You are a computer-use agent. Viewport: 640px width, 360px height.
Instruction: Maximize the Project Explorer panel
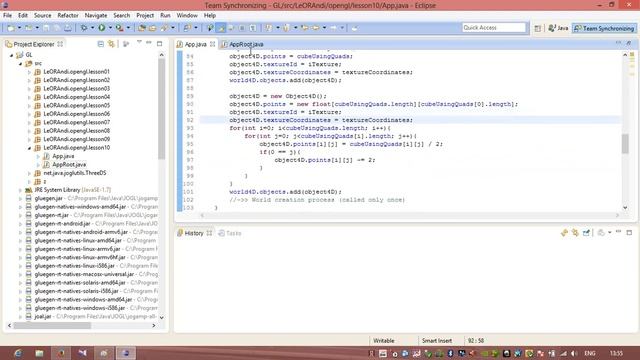(x=160, y=43)
